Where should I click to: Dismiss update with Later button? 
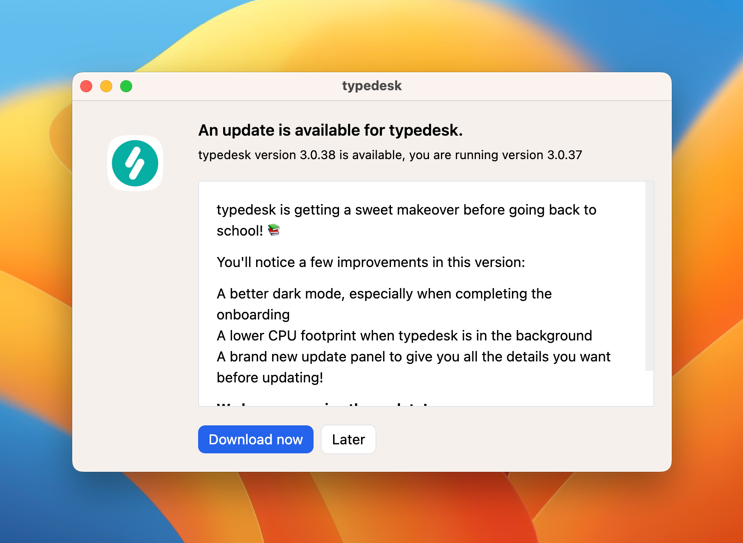tap(348, 439)
